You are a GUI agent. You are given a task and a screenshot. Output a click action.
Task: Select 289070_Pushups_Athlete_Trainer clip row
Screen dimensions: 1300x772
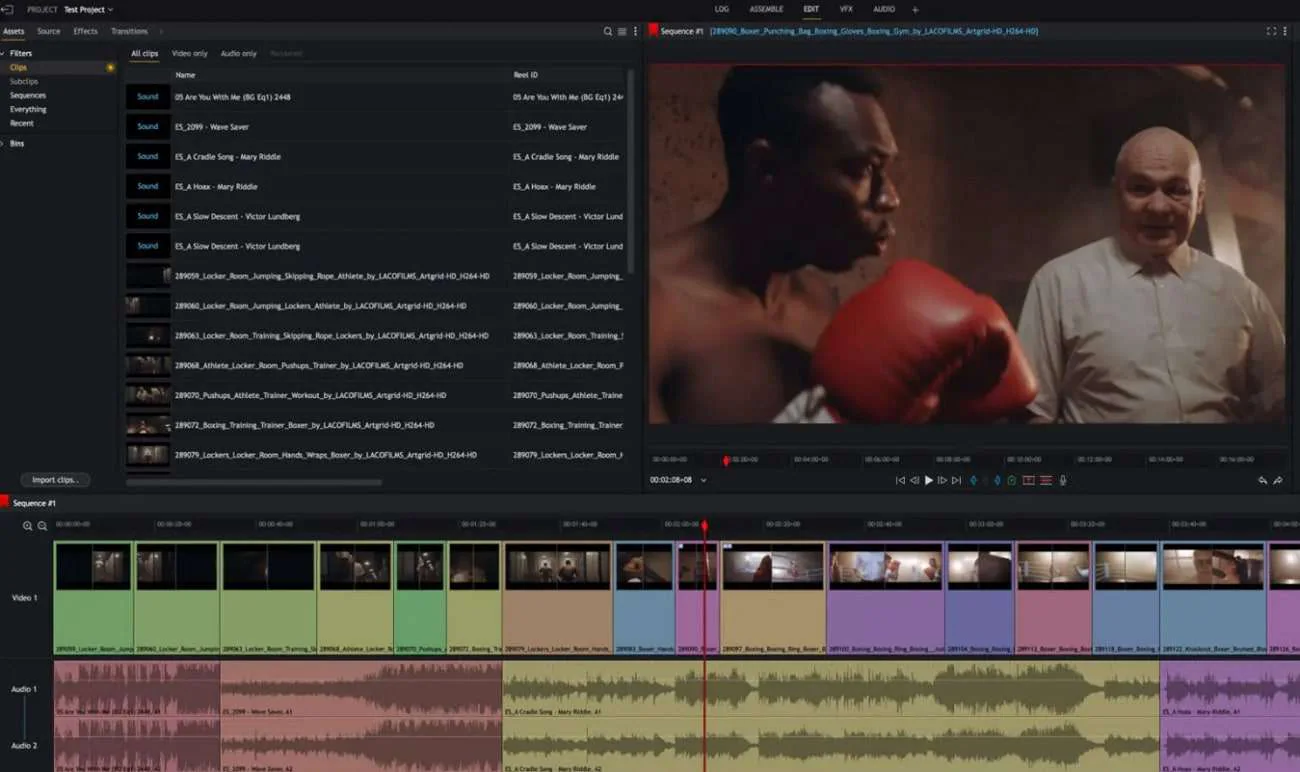point(375,395)
